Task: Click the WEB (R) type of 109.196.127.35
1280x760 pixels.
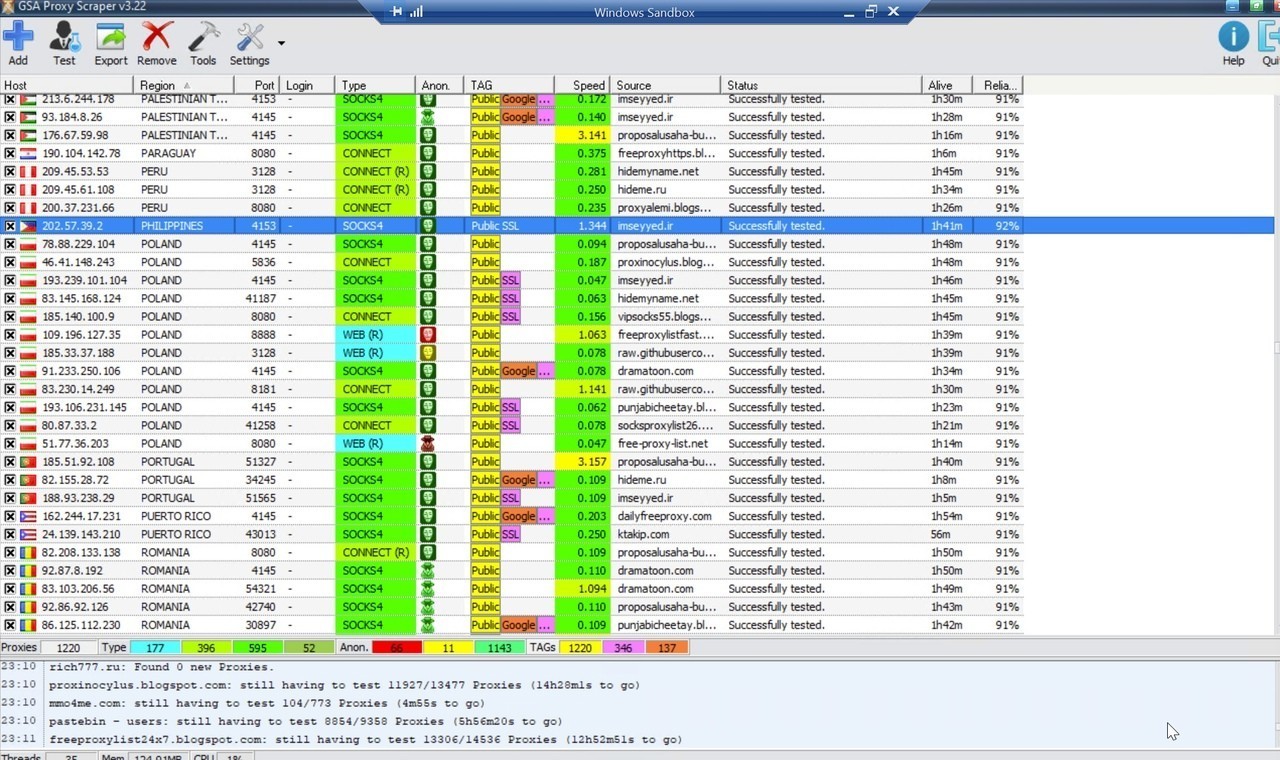Action: click(375, 335)
